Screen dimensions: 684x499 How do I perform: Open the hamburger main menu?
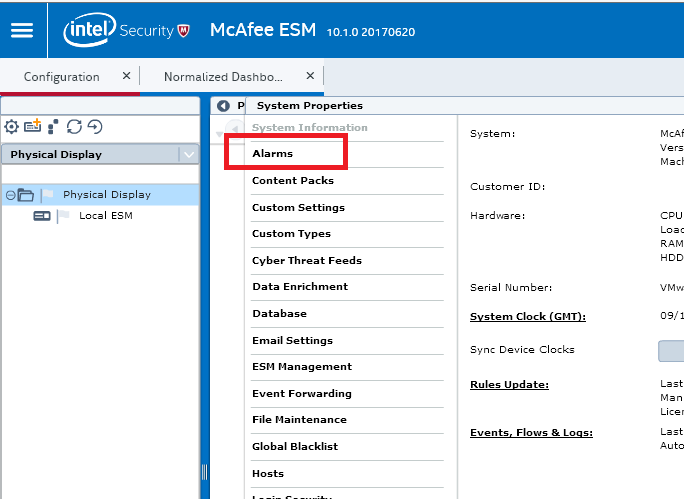(x=22, y=30)
